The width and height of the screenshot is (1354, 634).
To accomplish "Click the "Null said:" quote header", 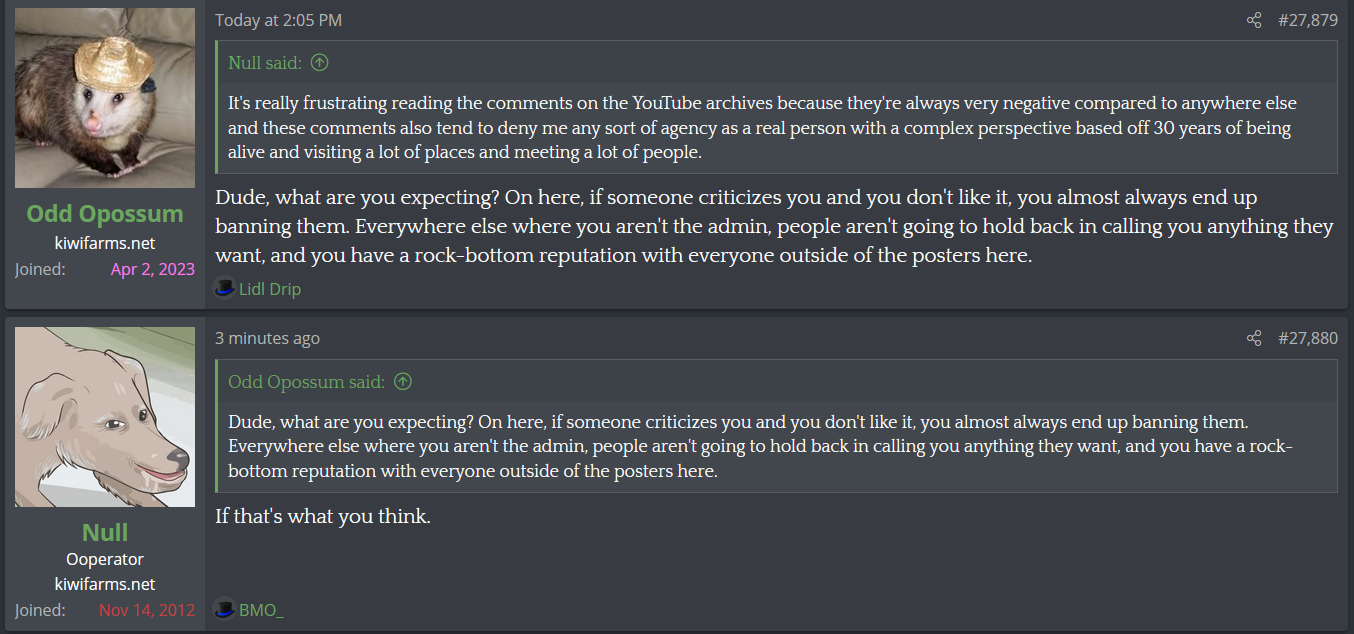I will pos(264,63).
